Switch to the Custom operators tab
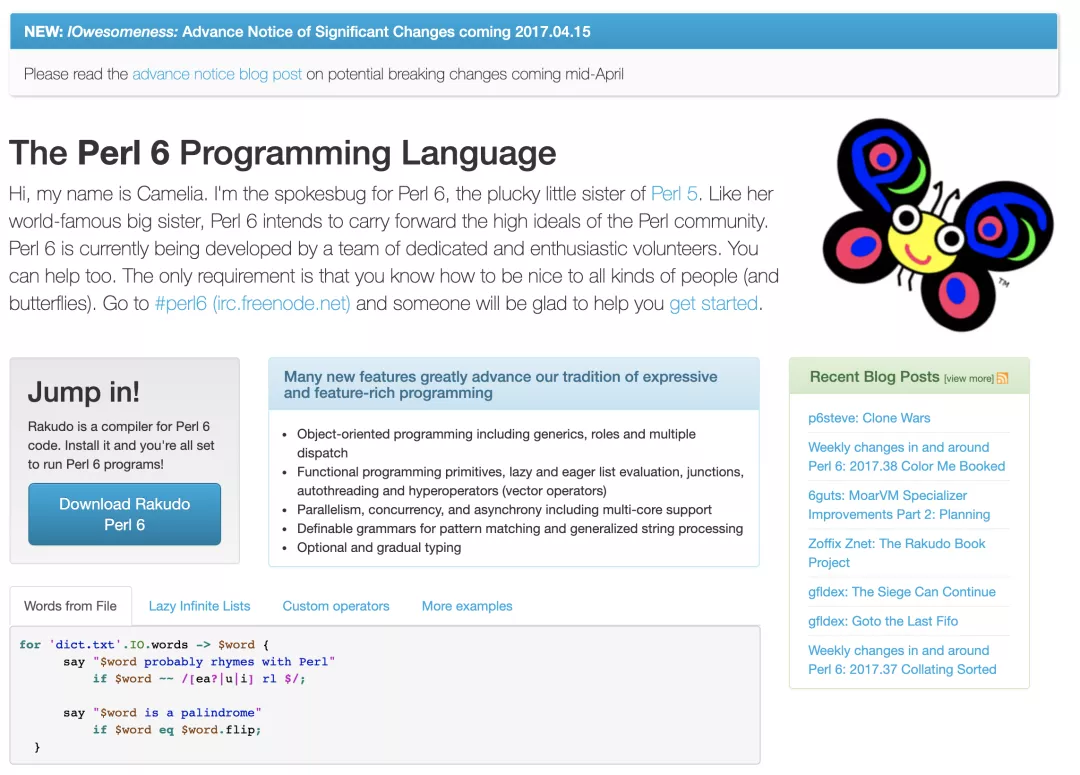Image resolution: width=1080 pixels, height=775 pixels. pyautogui.click(x=336, y=606)
